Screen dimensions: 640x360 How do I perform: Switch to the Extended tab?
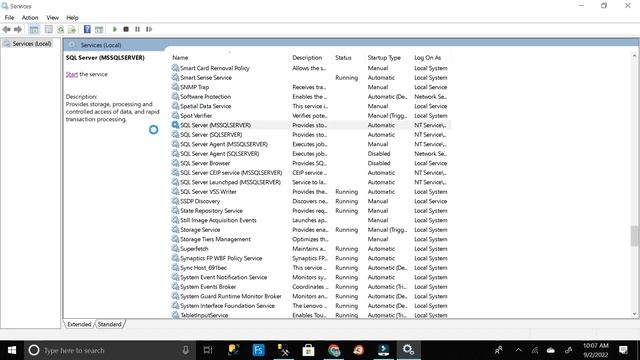click(x=79, y=324)
